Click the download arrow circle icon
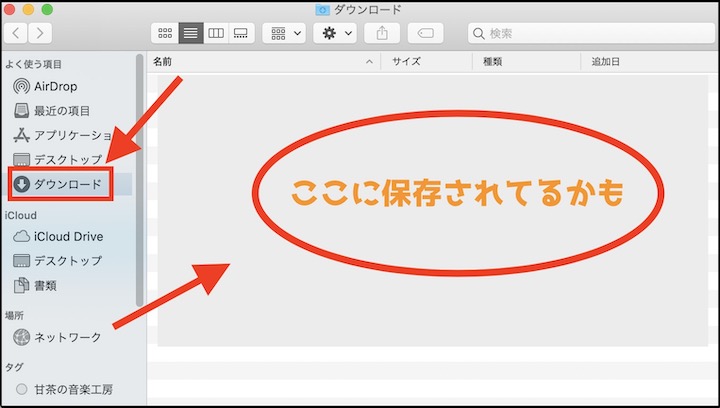 pos(22,184)
